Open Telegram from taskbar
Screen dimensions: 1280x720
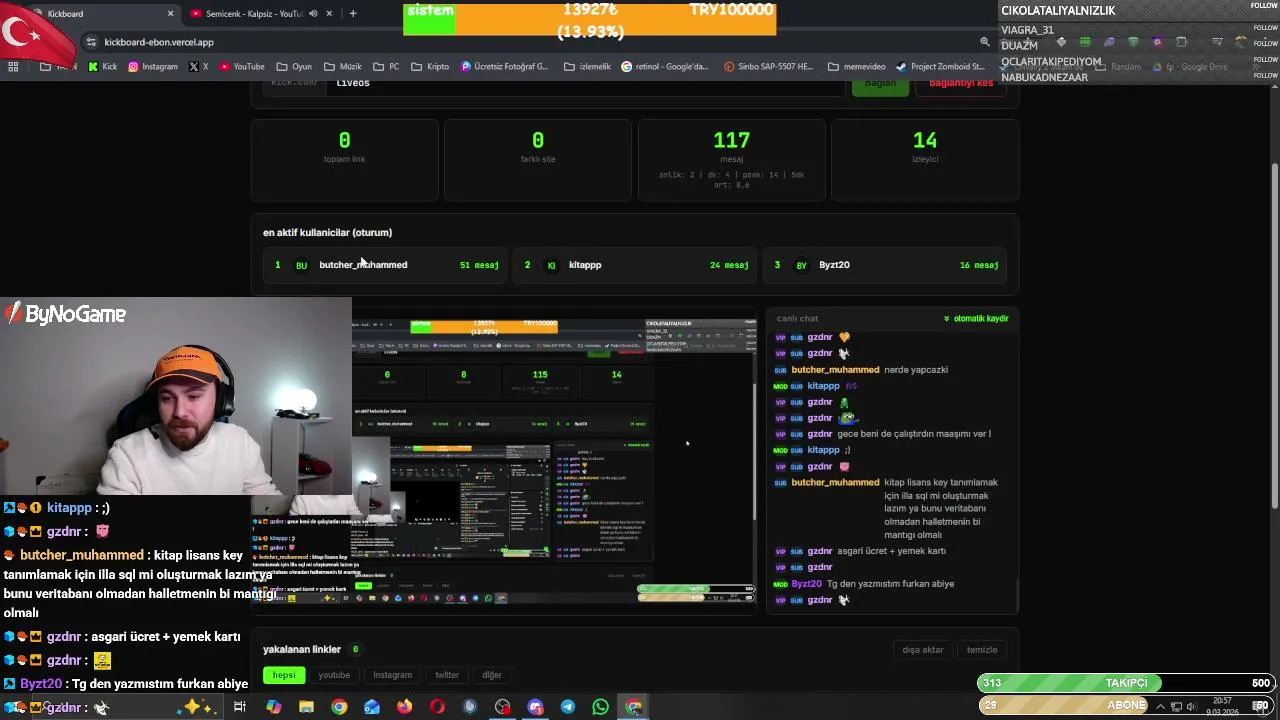tap(568, 707)
